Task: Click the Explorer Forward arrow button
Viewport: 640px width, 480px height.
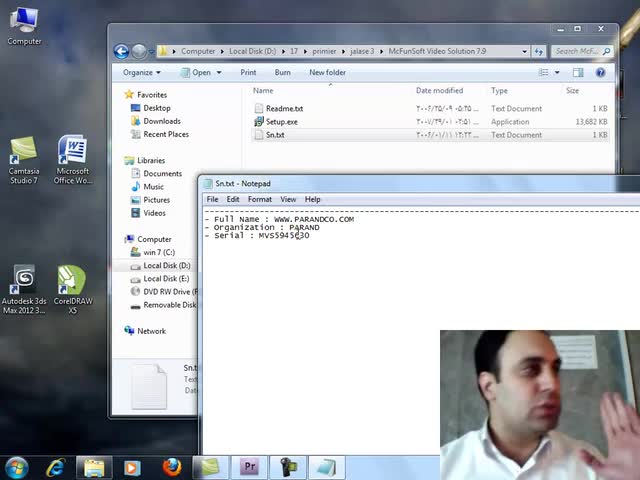Action: pos(139,51)
